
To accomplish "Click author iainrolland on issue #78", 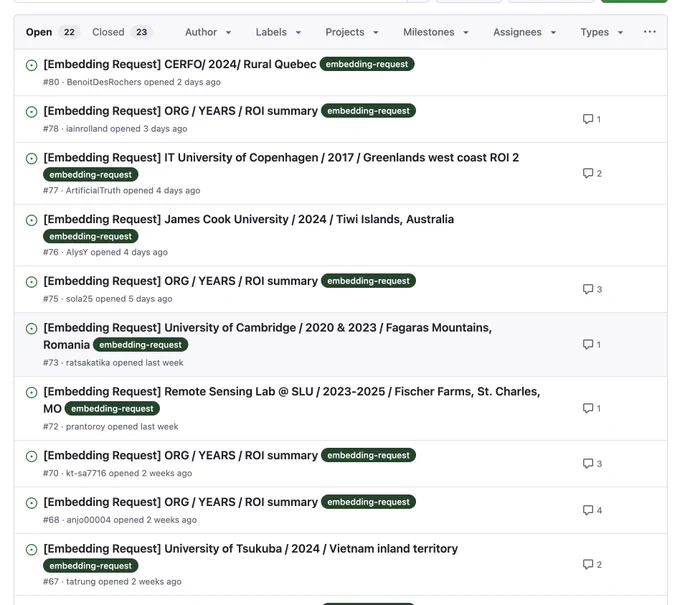I will coord(87,129).
